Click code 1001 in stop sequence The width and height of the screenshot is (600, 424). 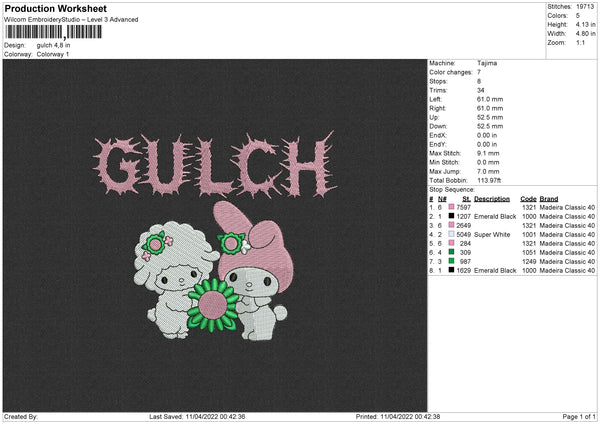pos(529,235)
